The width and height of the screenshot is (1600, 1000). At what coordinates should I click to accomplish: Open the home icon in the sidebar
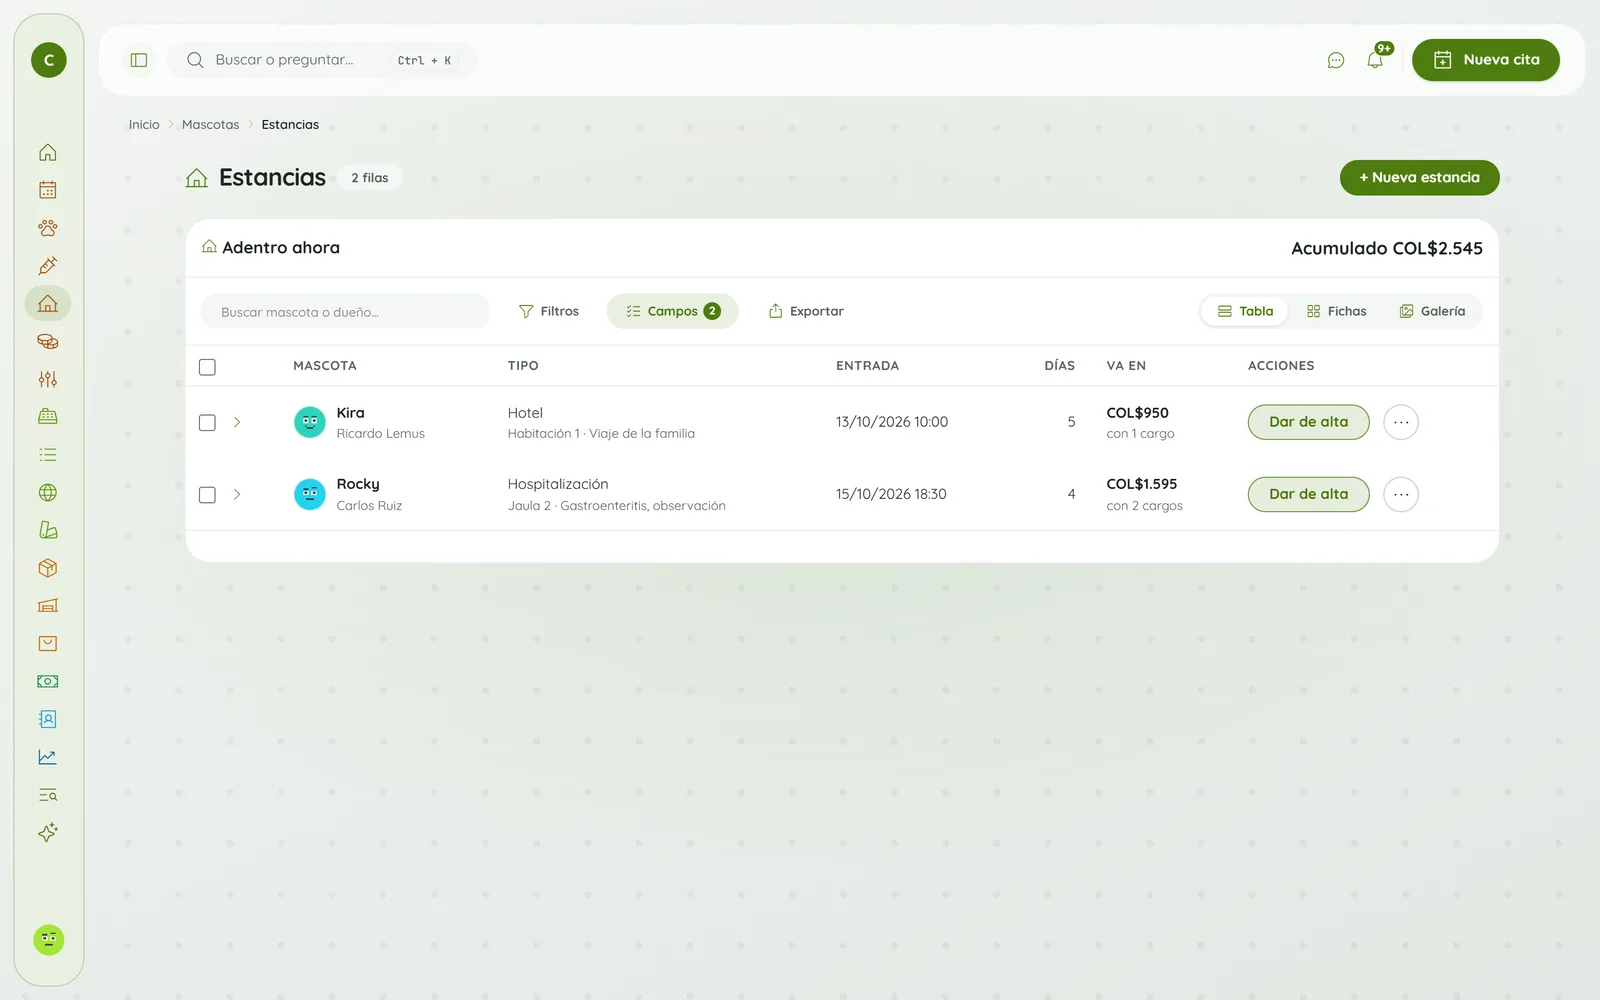[48, 152]
